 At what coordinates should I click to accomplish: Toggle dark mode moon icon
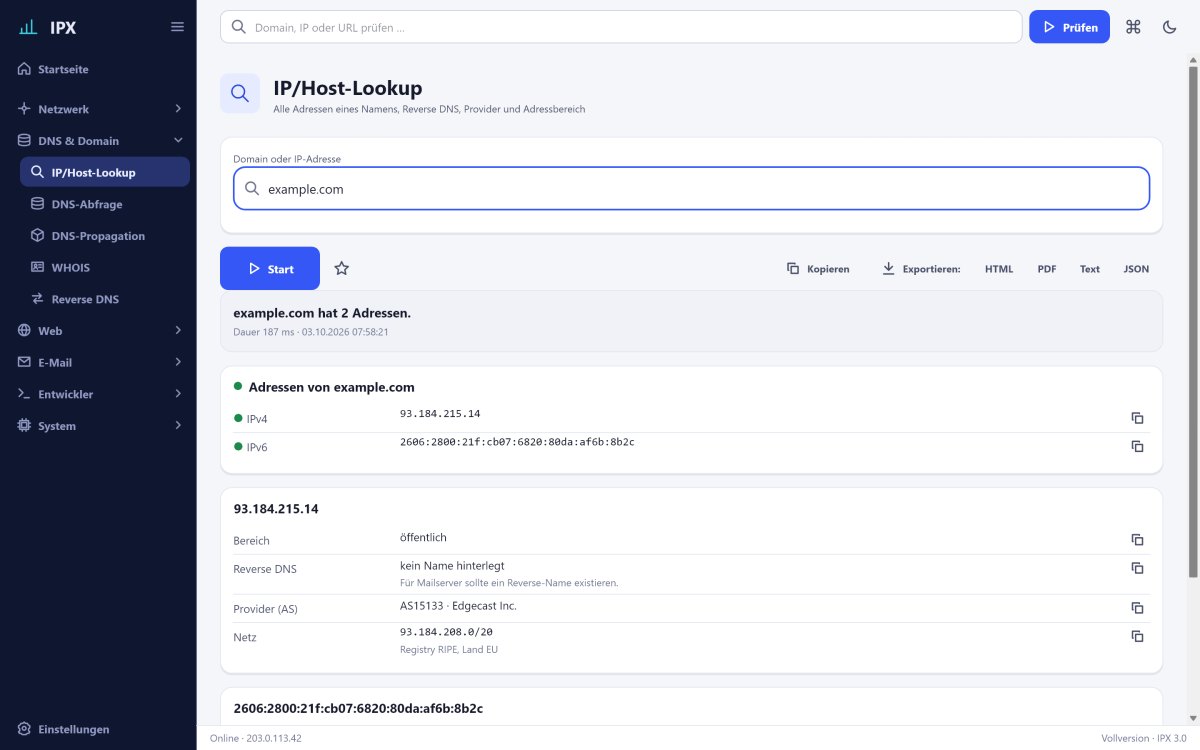(1170, 27)
